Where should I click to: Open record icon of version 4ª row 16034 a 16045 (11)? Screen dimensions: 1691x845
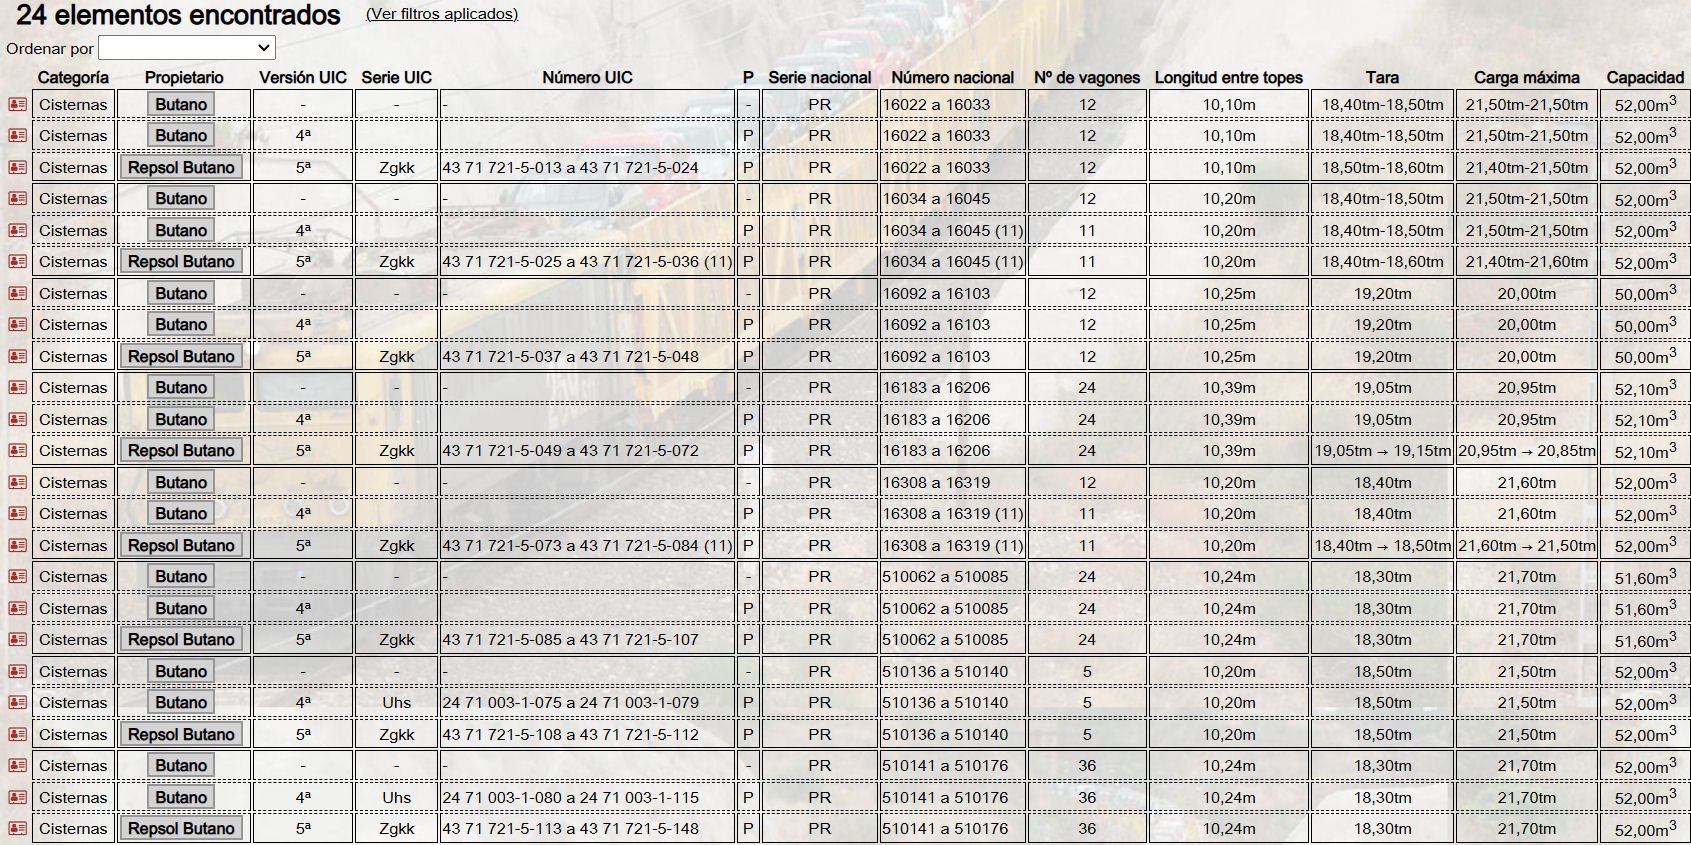tap(18, 230)
